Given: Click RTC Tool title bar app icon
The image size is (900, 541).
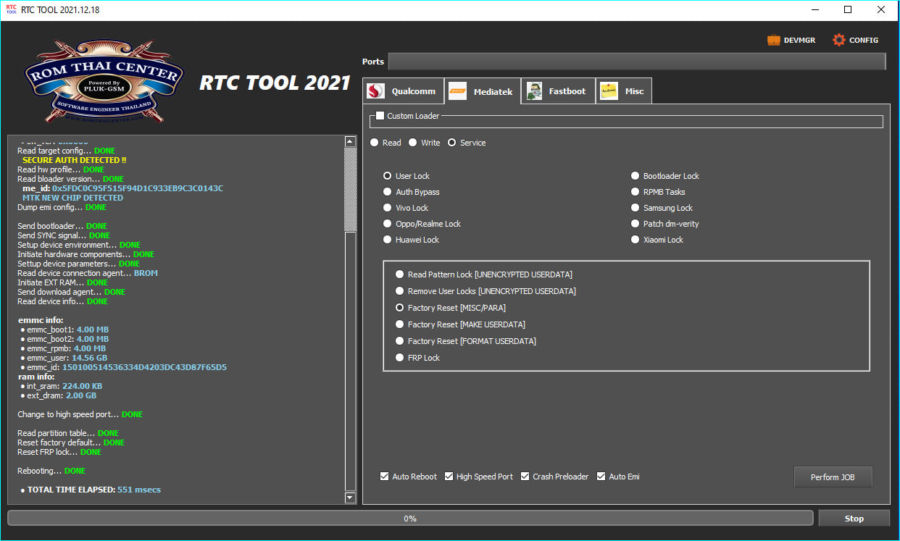Looking at the screenshot, I should click(11, 10).
